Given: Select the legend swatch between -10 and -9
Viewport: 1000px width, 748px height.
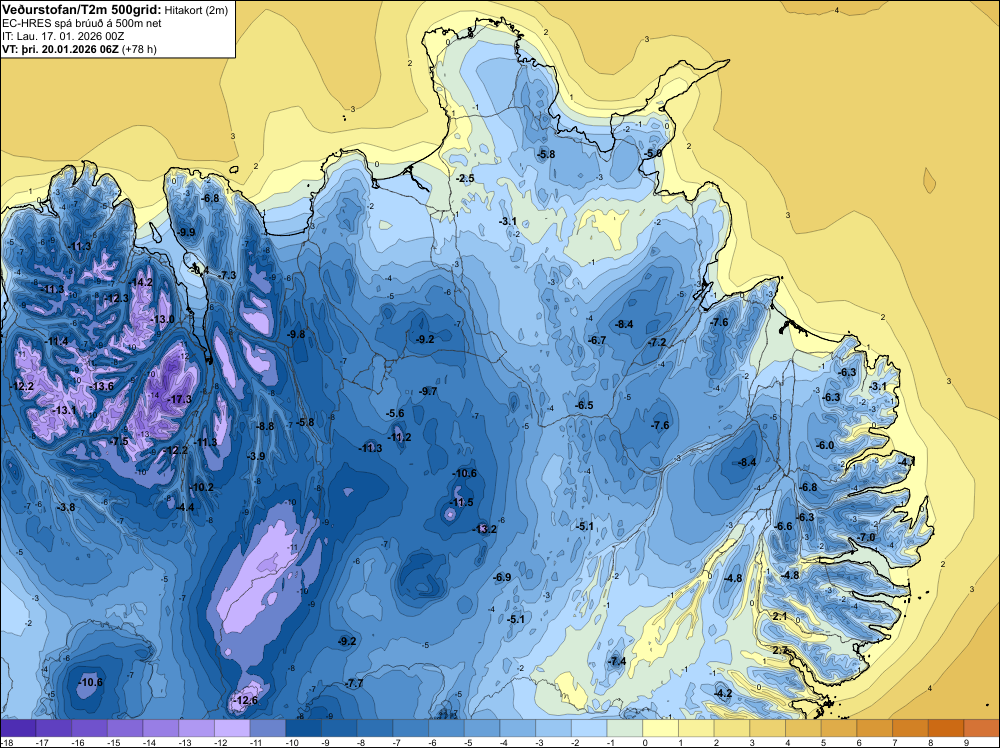Looking at the screenshot, I should point(304,728).
